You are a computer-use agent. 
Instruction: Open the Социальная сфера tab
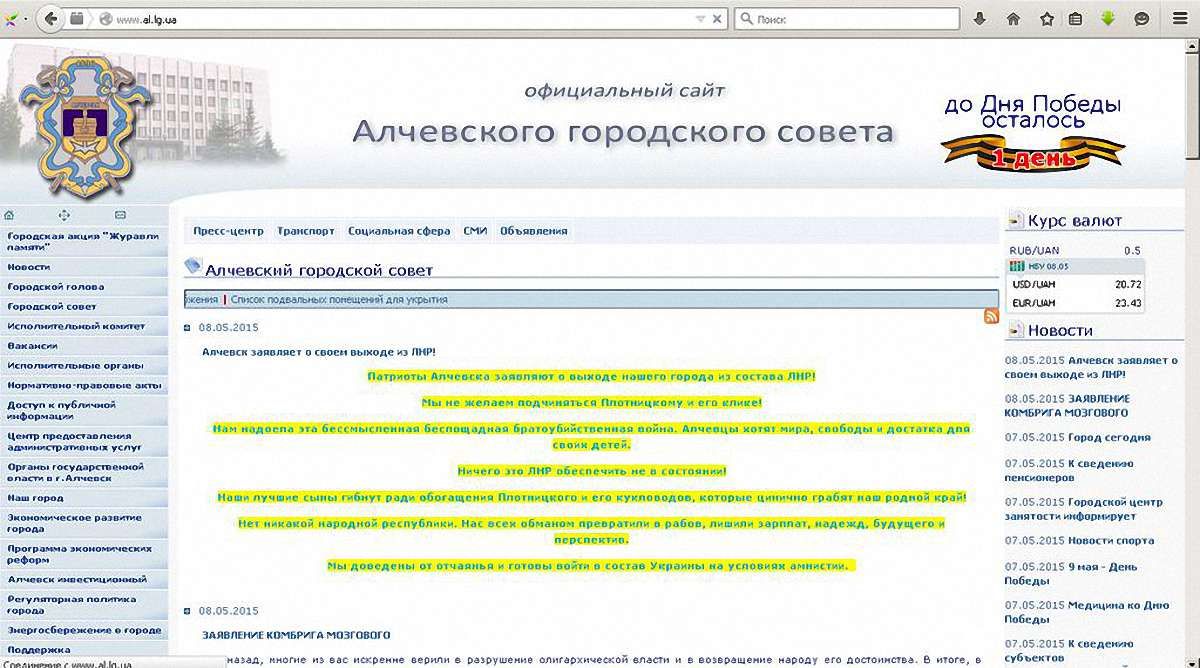(399, 231)
